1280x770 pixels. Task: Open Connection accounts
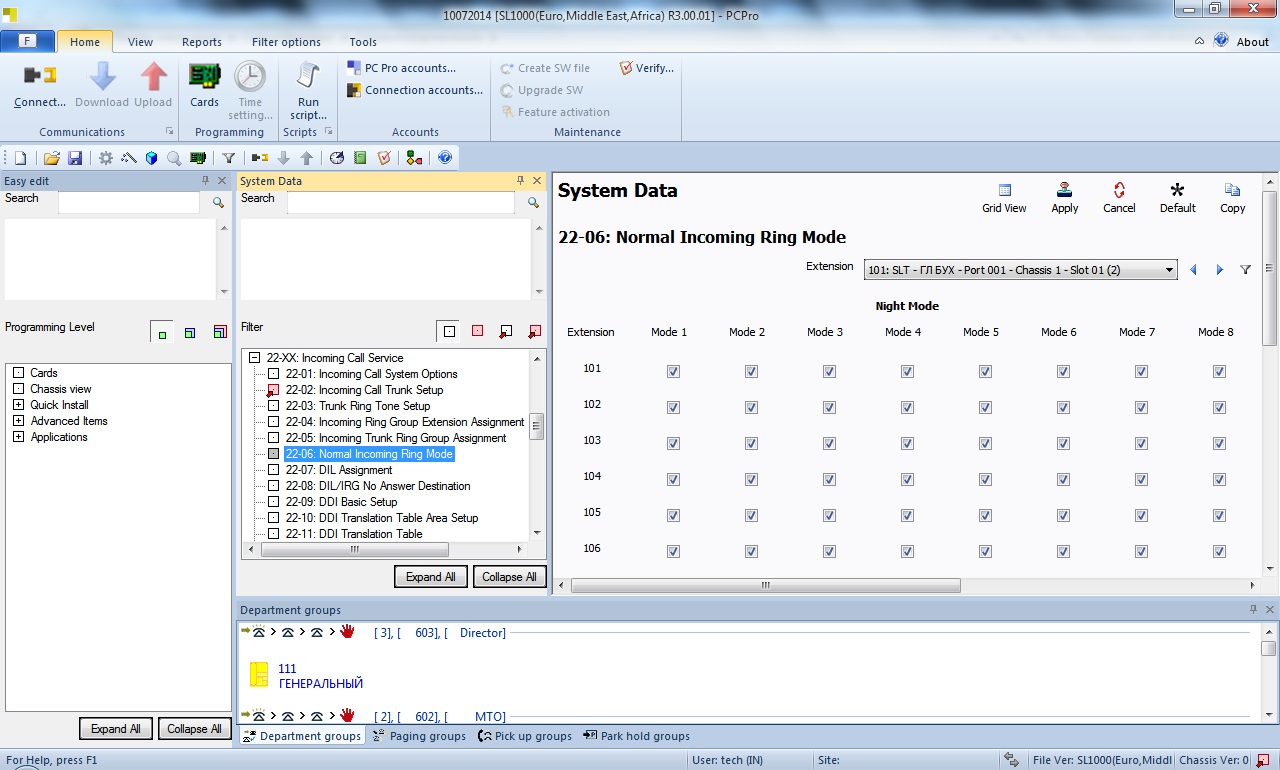(415, 90)
